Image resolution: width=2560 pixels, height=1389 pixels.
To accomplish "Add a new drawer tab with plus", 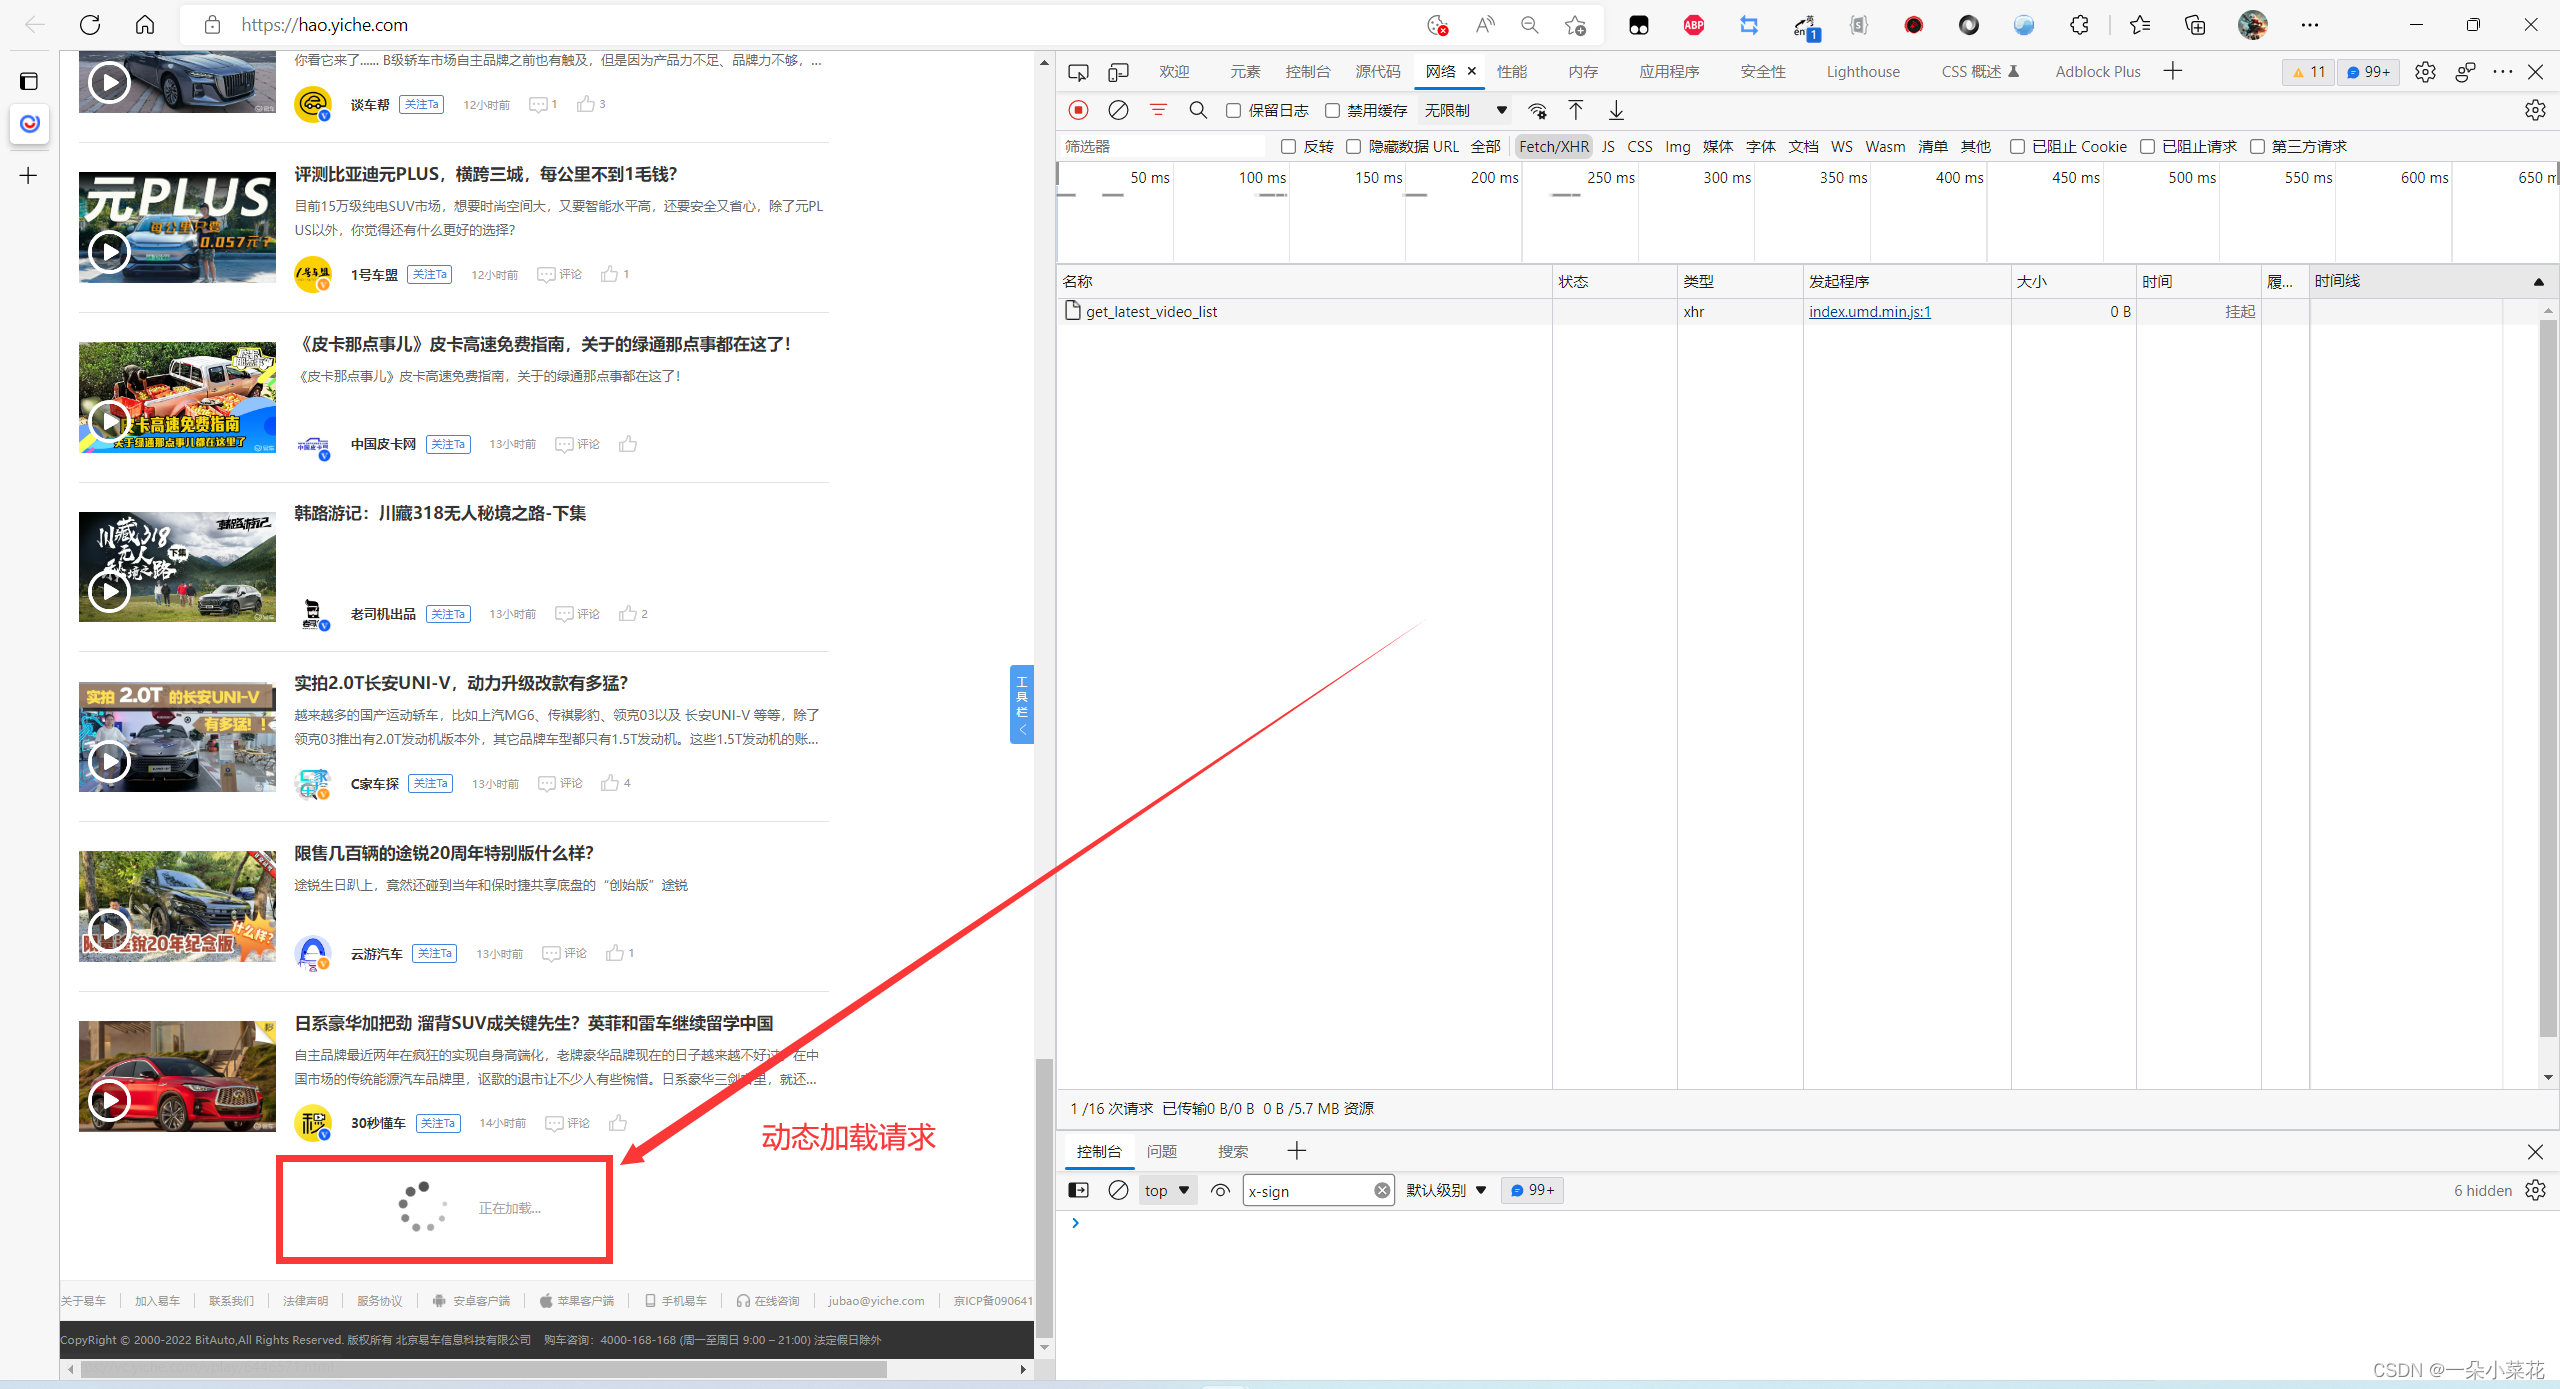I will tap(1297, 1151).
